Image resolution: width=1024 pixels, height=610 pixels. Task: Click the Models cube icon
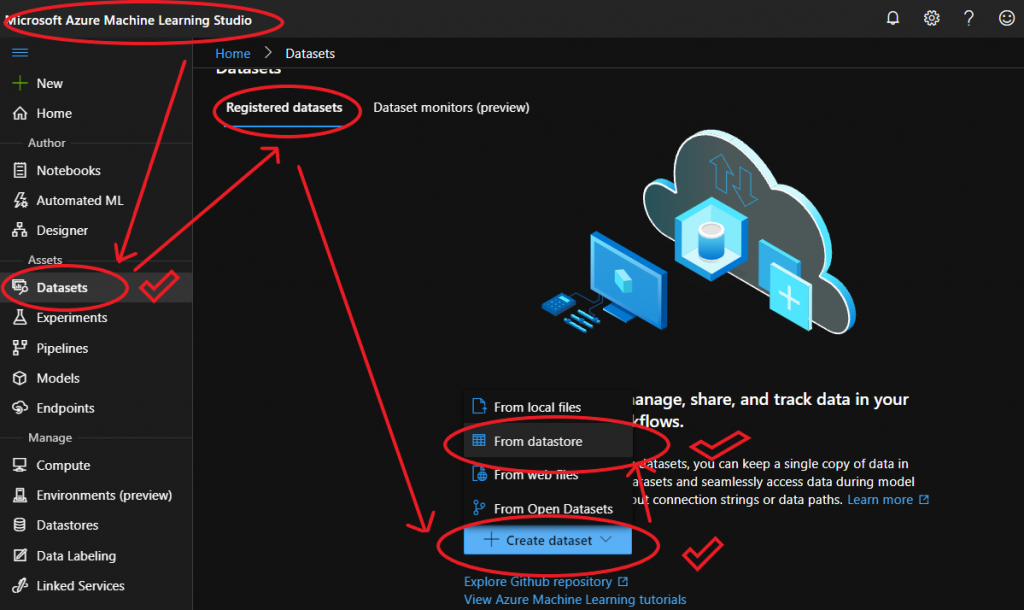point(20,378)
